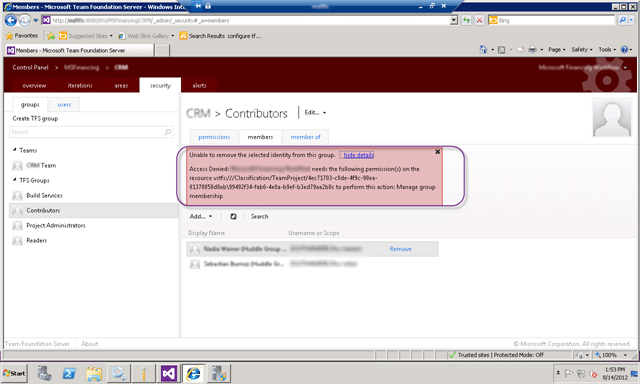The height and width of the screenshot is (384, 640).
Task: Click the browser Back arrow button
Action: pyautogui.click(x=11, y=20)
